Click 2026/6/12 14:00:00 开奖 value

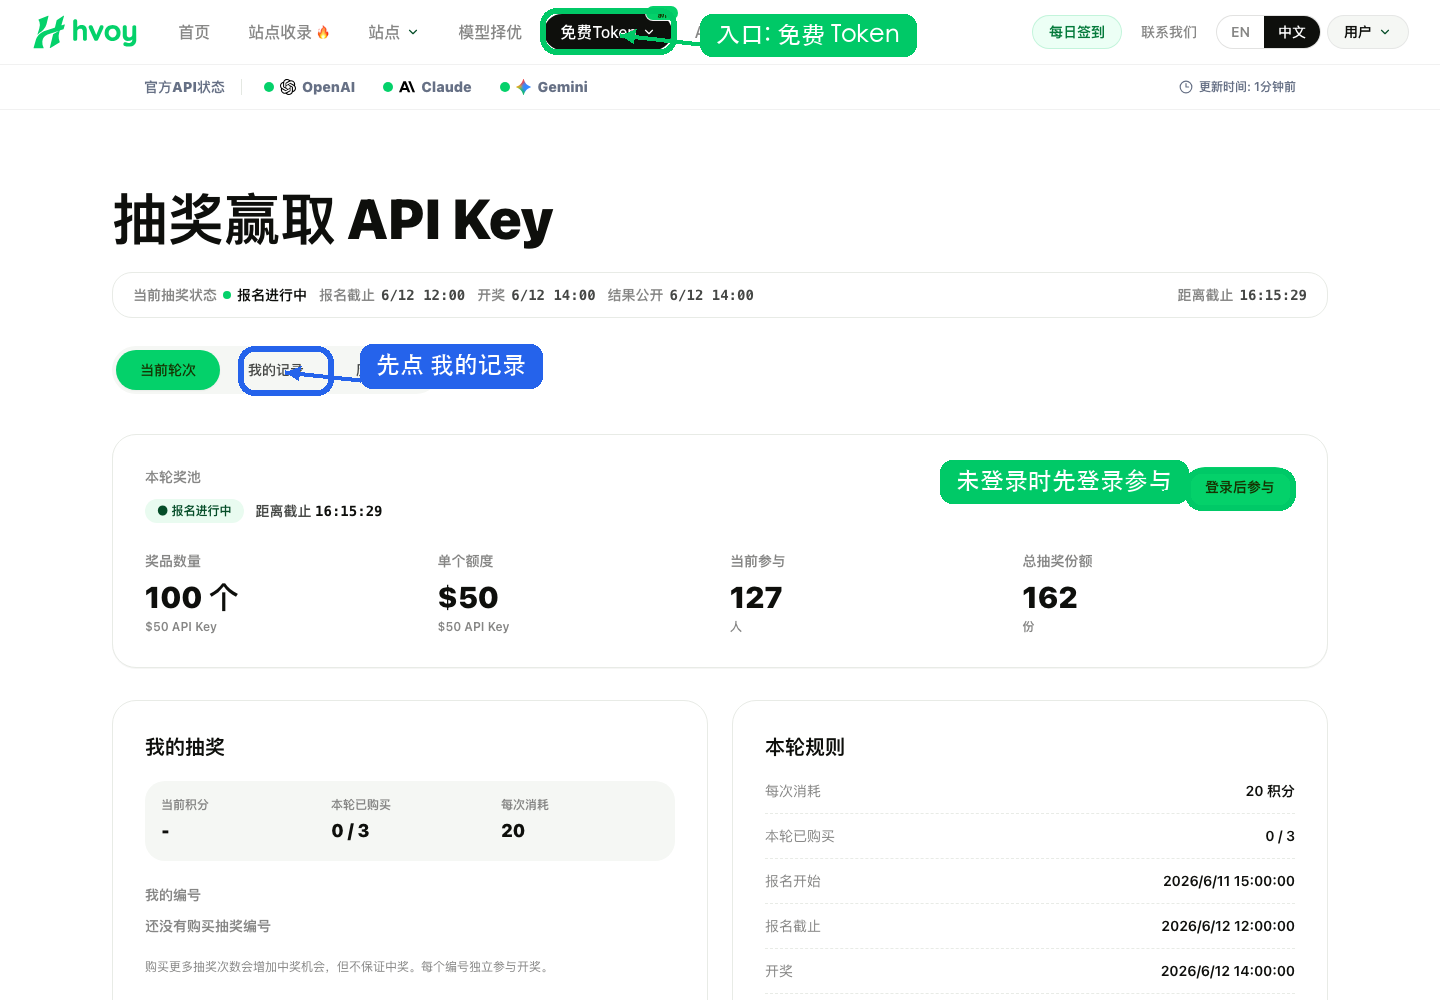(x=1228, y=971)
